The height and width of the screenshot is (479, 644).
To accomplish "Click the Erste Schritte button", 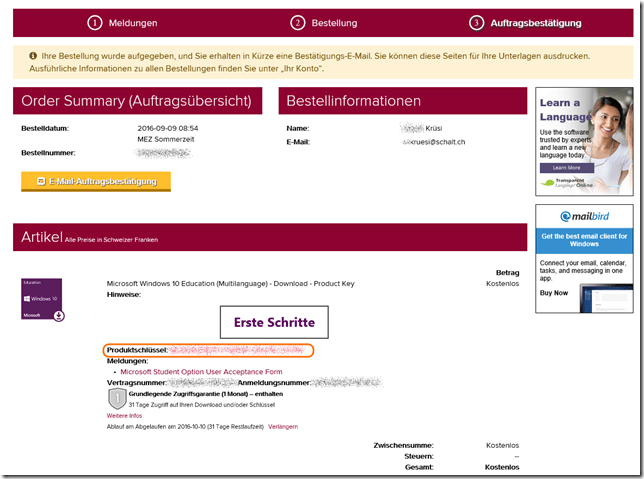I will [x=274, y=322].
